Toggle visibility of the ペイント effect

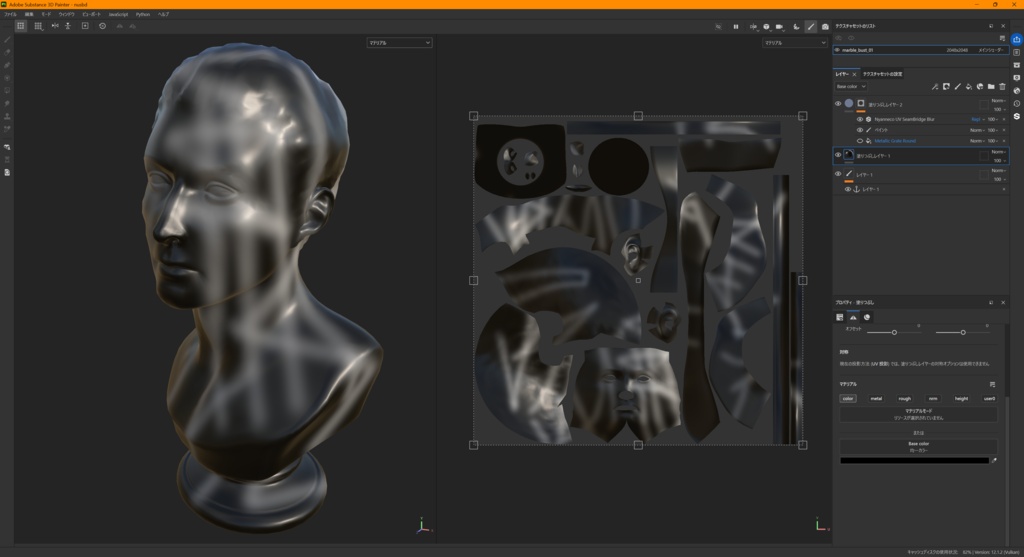coord(859,130)
